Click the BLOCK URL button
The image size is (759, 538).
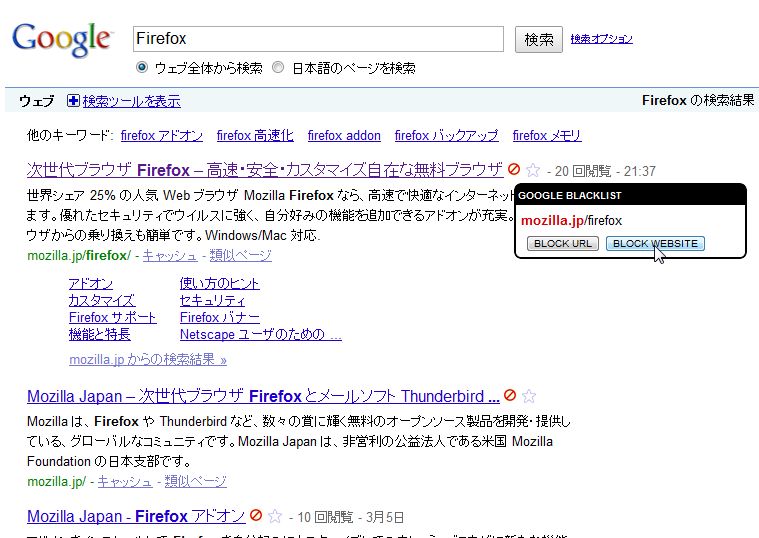click(x=562, y=244)
